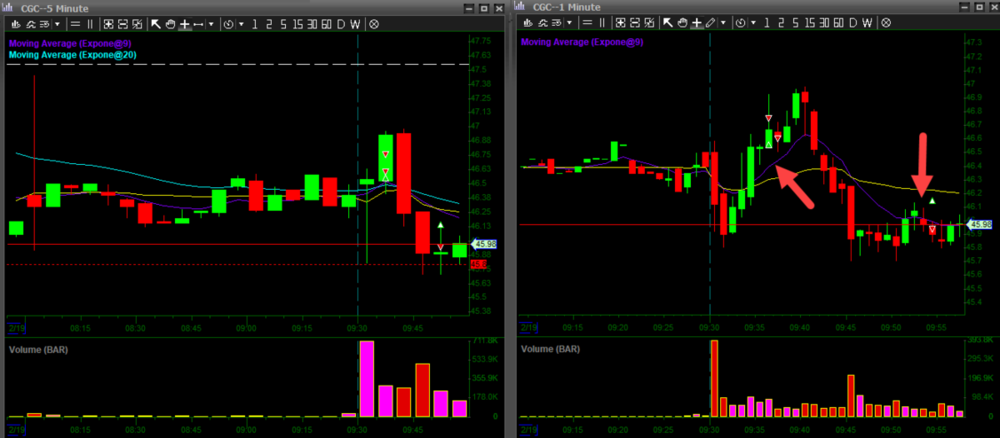Expand chart style dropdown arrow in 5 Minute toolbar
The height and width of the screenshot is (438, 1000).
pyautogui.click(x=57, y=23)
